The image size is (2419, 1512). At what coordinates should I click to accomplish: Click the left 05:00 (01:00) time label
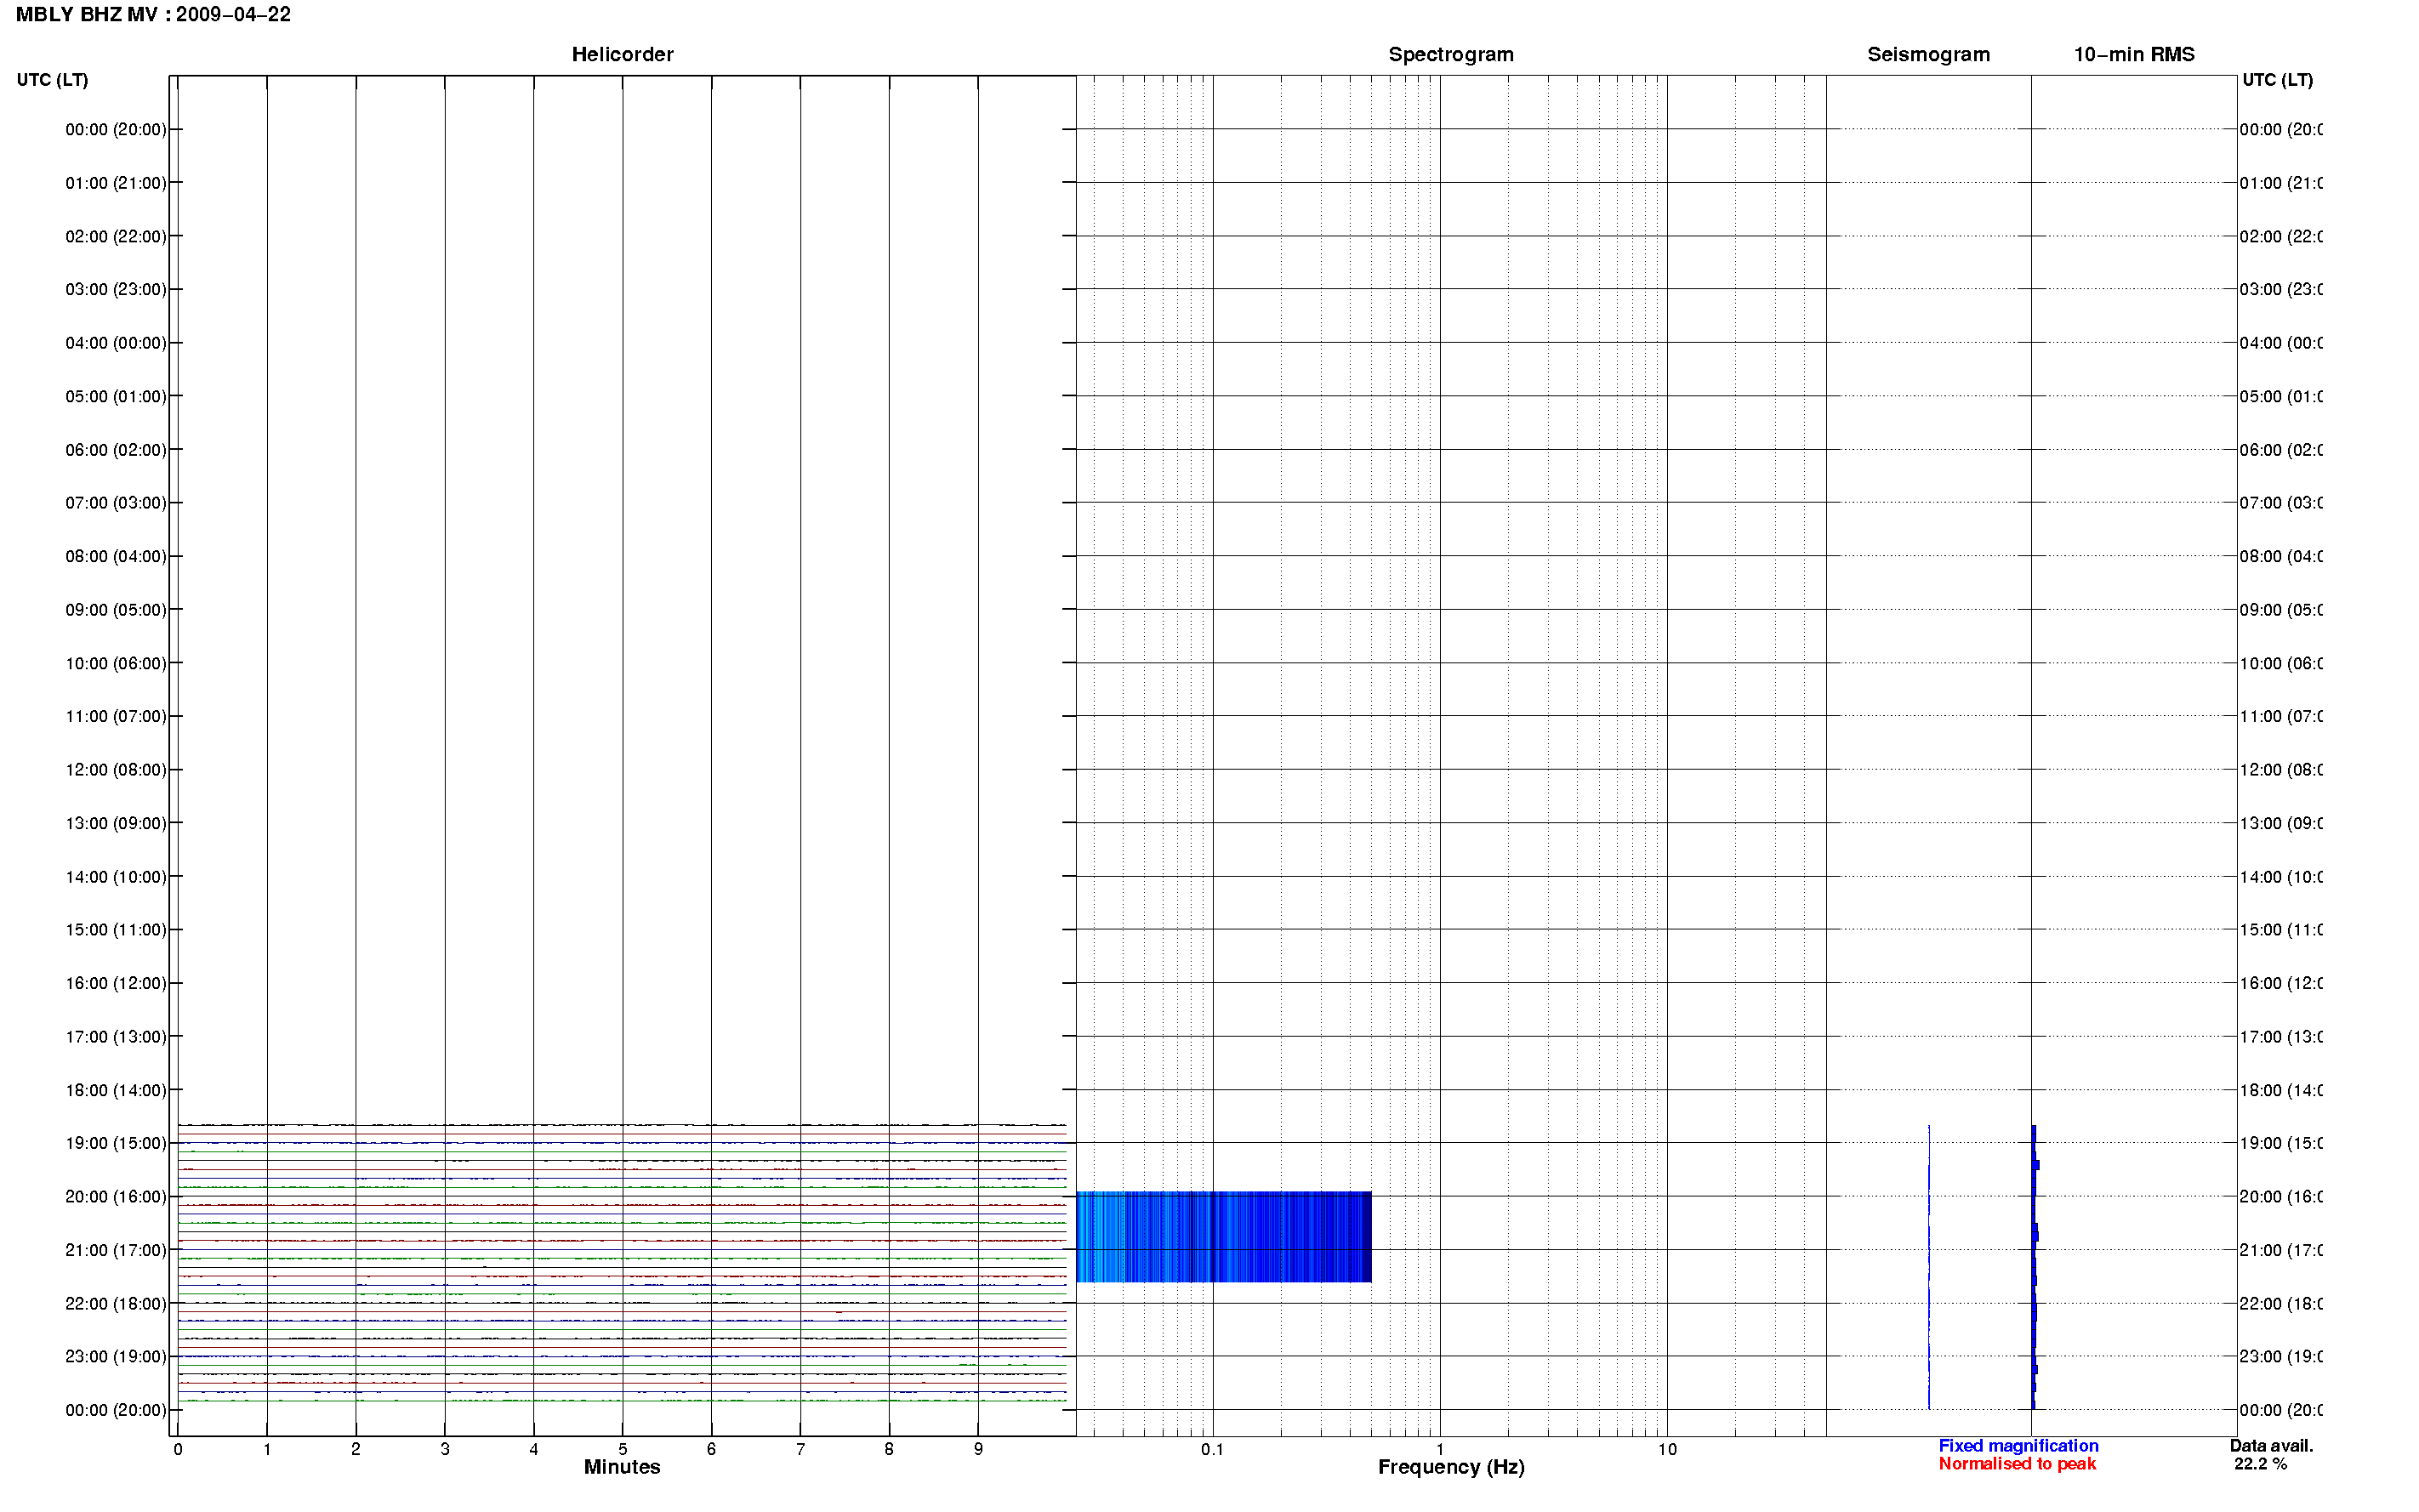(x=116, y=396)
